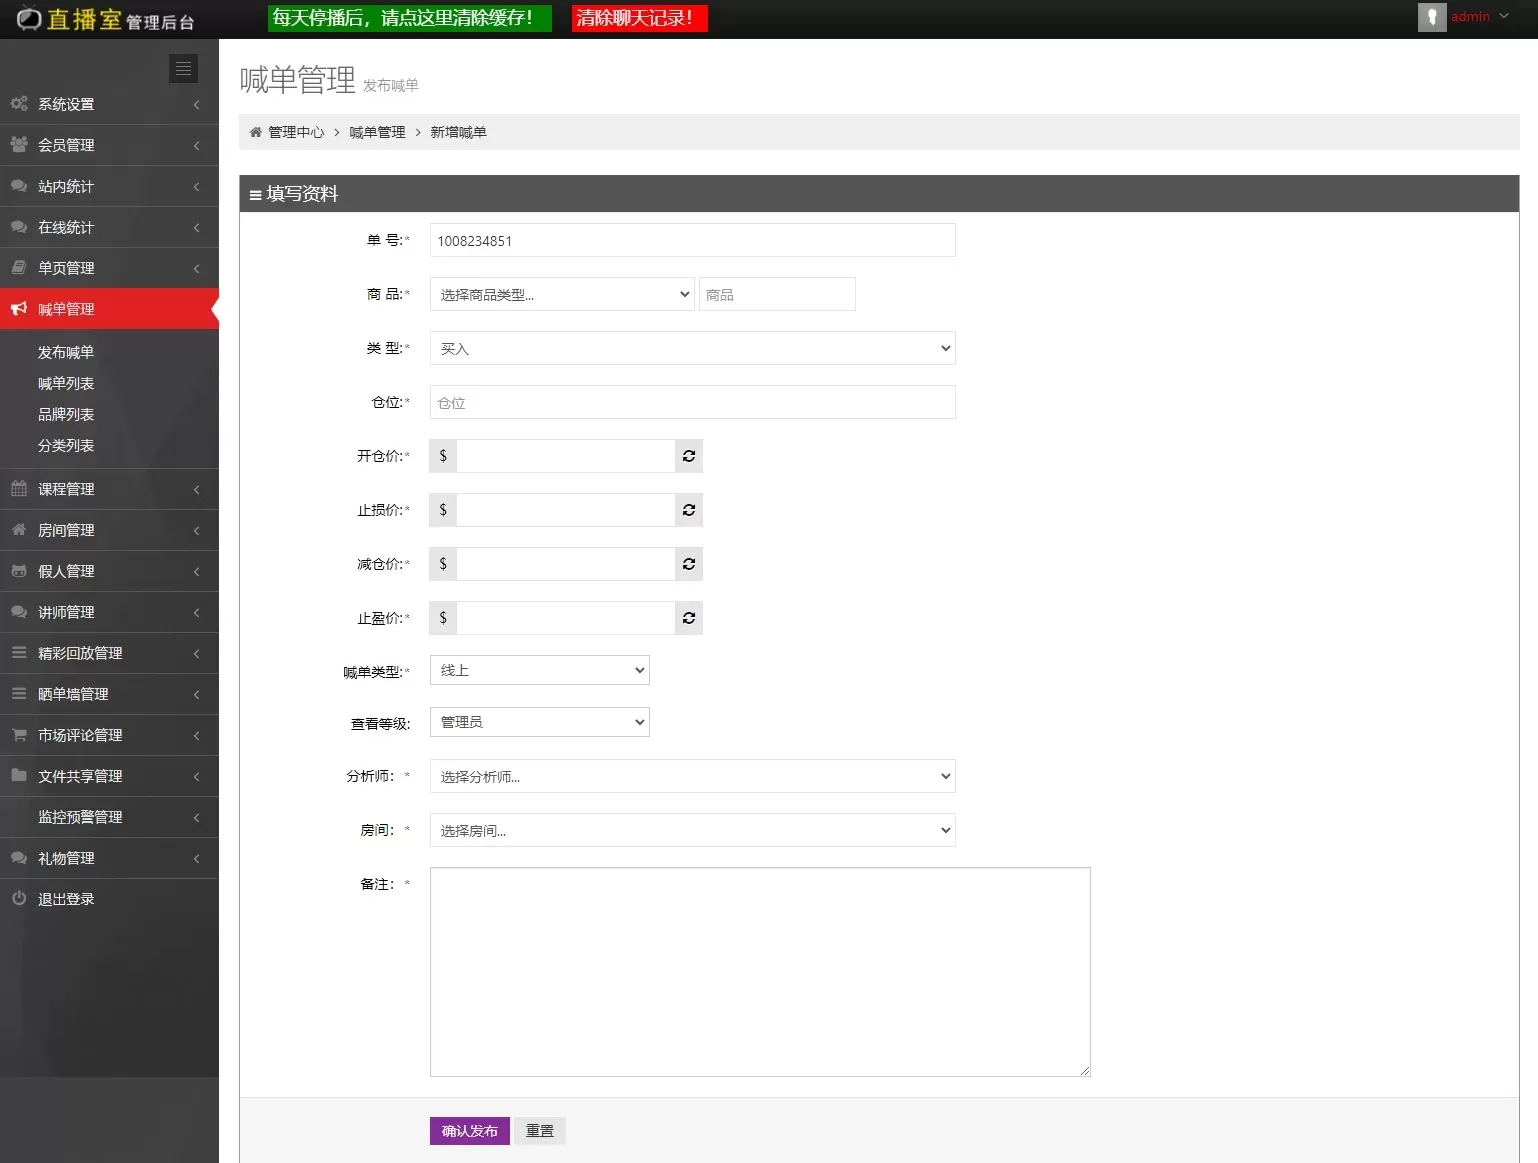Expand 系统设置 sidebar menu
This screenshot has width=1538, height=1163.
pos(108,104)
